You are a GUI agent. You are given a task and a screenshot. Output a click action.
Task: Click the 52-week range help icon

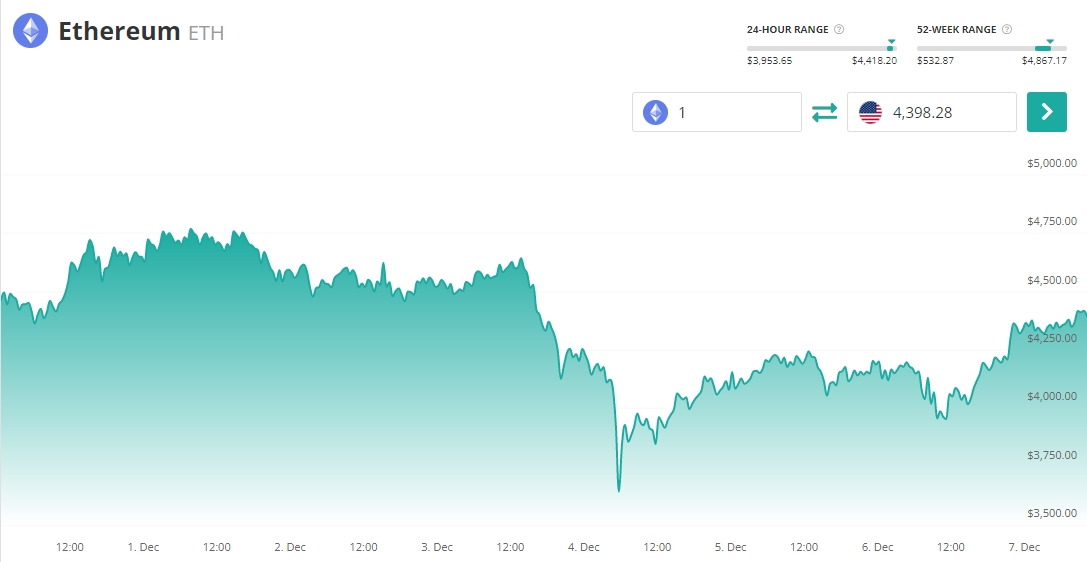click(x=1005, y=30)
